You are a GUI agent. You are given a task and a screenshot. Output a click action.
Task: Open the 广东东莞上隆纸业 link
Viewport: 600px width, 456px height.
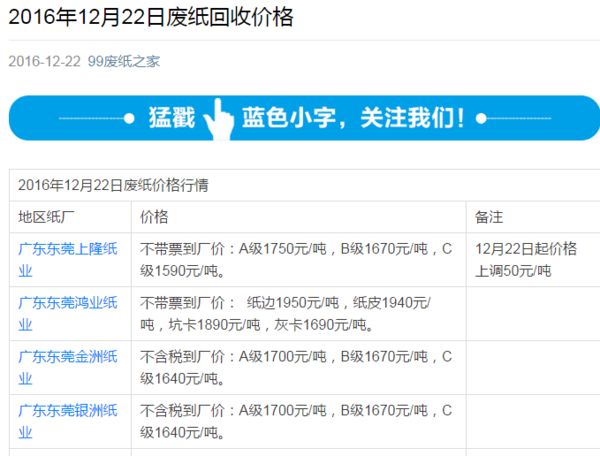pos(68,260)
